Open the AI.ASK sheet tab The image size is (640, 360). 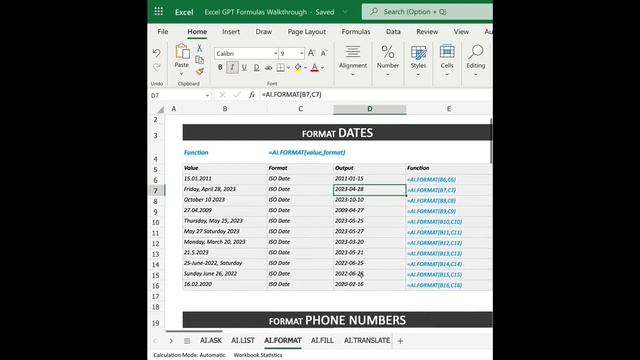211,340
